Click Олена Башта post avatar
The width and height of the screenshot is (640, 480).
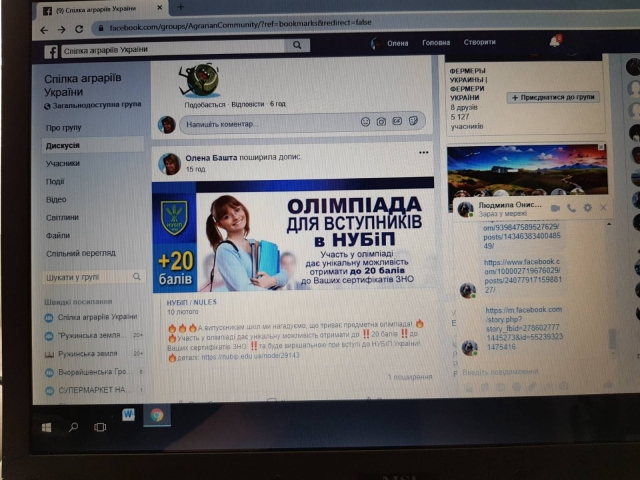point(169,164)
